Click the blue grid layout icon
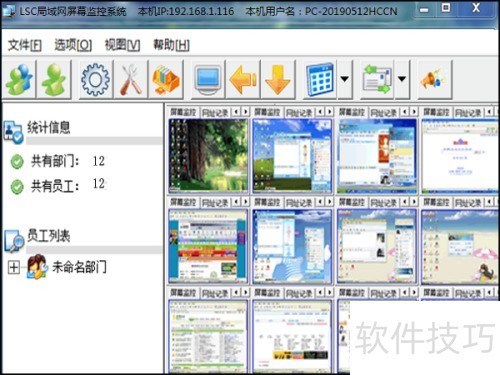 tap(320, 79)
